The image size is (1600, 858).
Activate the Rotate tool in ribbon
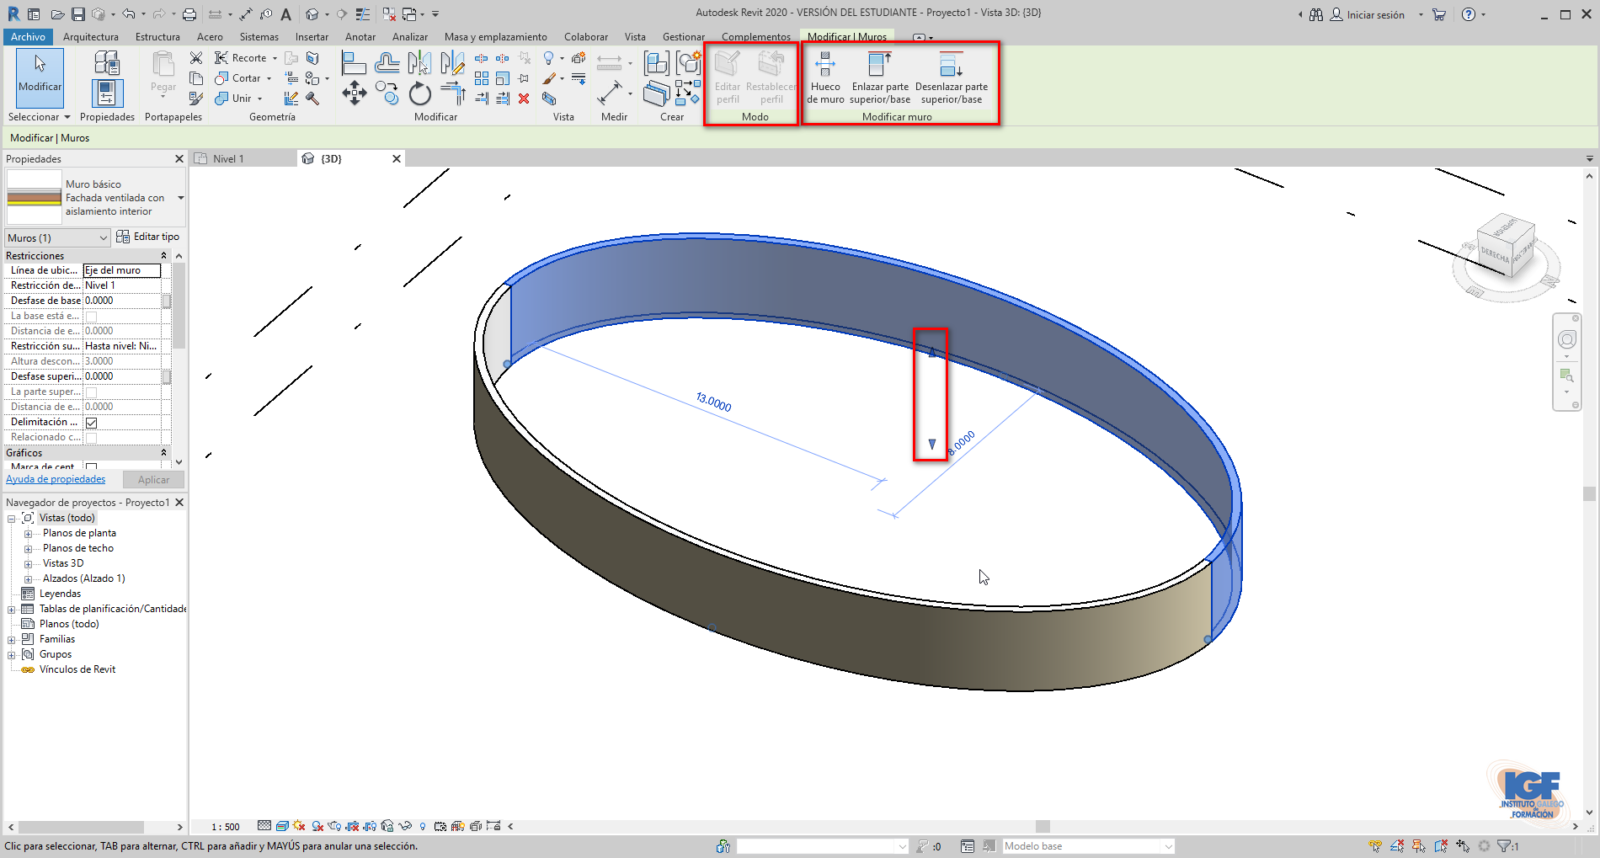click(x=420, y=95)
